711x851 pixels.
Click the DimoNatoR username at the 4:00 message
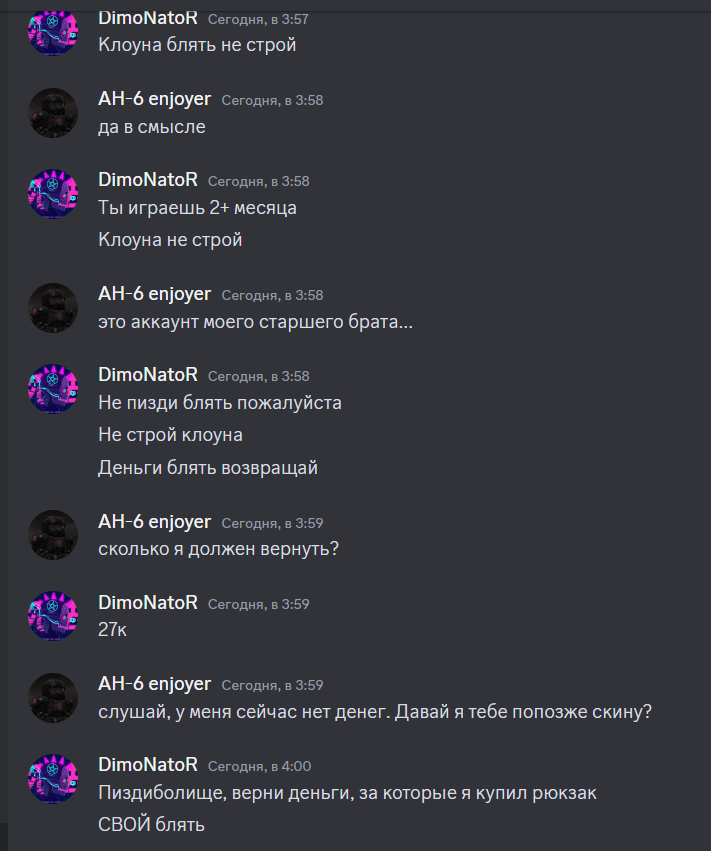[x=148, y=765]
